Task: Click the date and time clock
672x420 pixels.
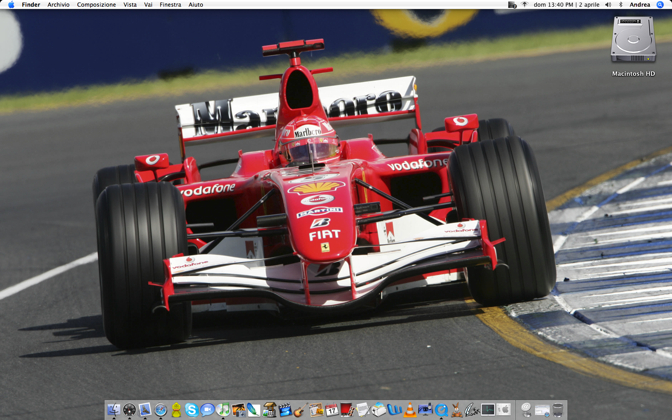Action: tap(567, 4)
